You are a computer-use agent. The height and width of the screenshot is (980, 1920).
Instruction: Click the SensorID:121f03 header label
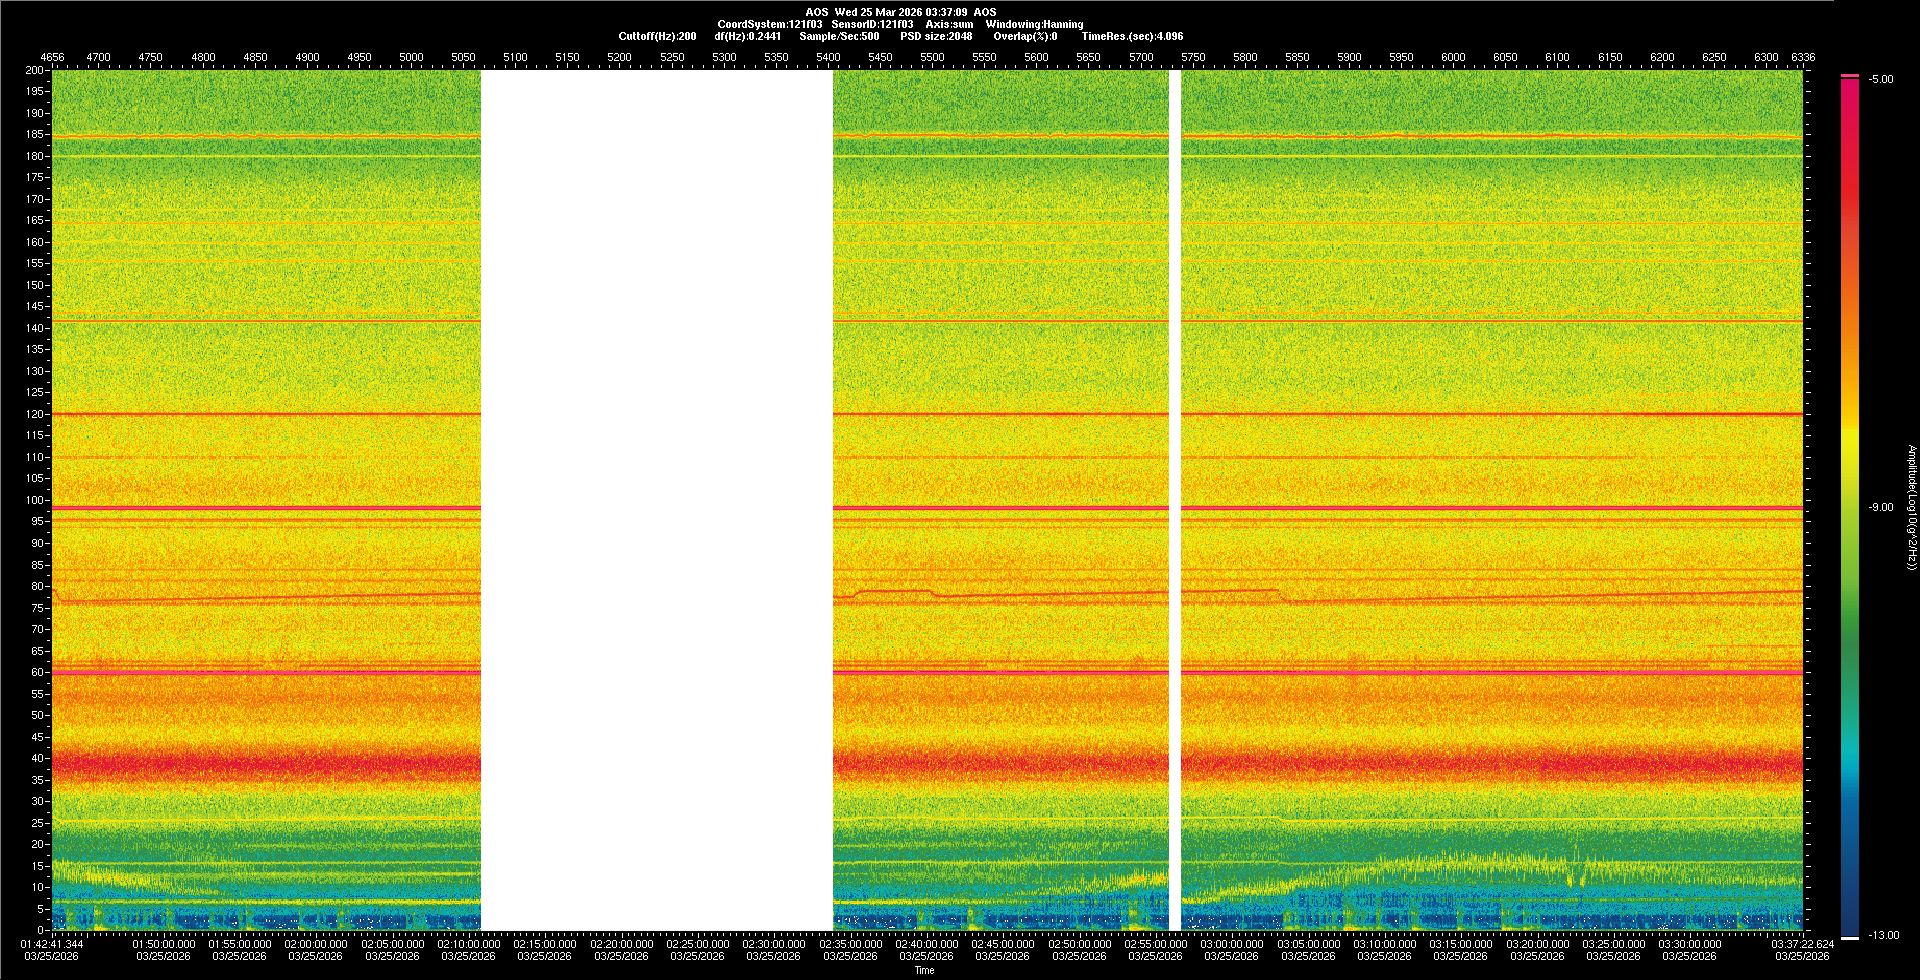[x=871, y=24]
